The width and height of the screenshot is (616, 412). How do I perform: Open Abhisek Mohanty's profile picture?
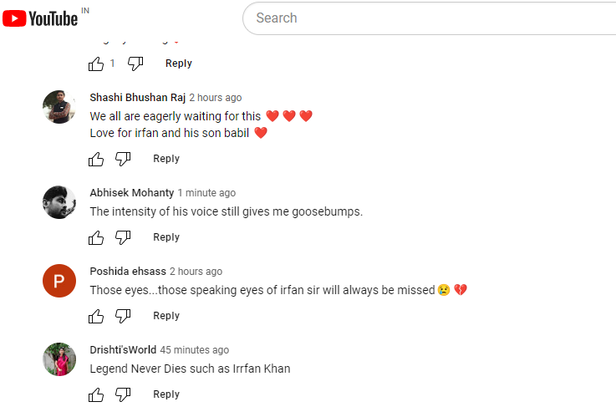(59, 202)
